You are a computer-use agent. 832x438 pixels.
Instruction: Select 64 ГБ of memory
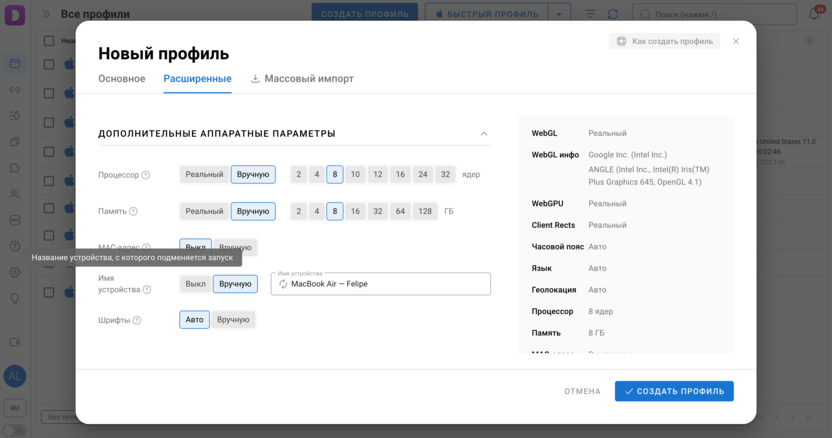400,211
